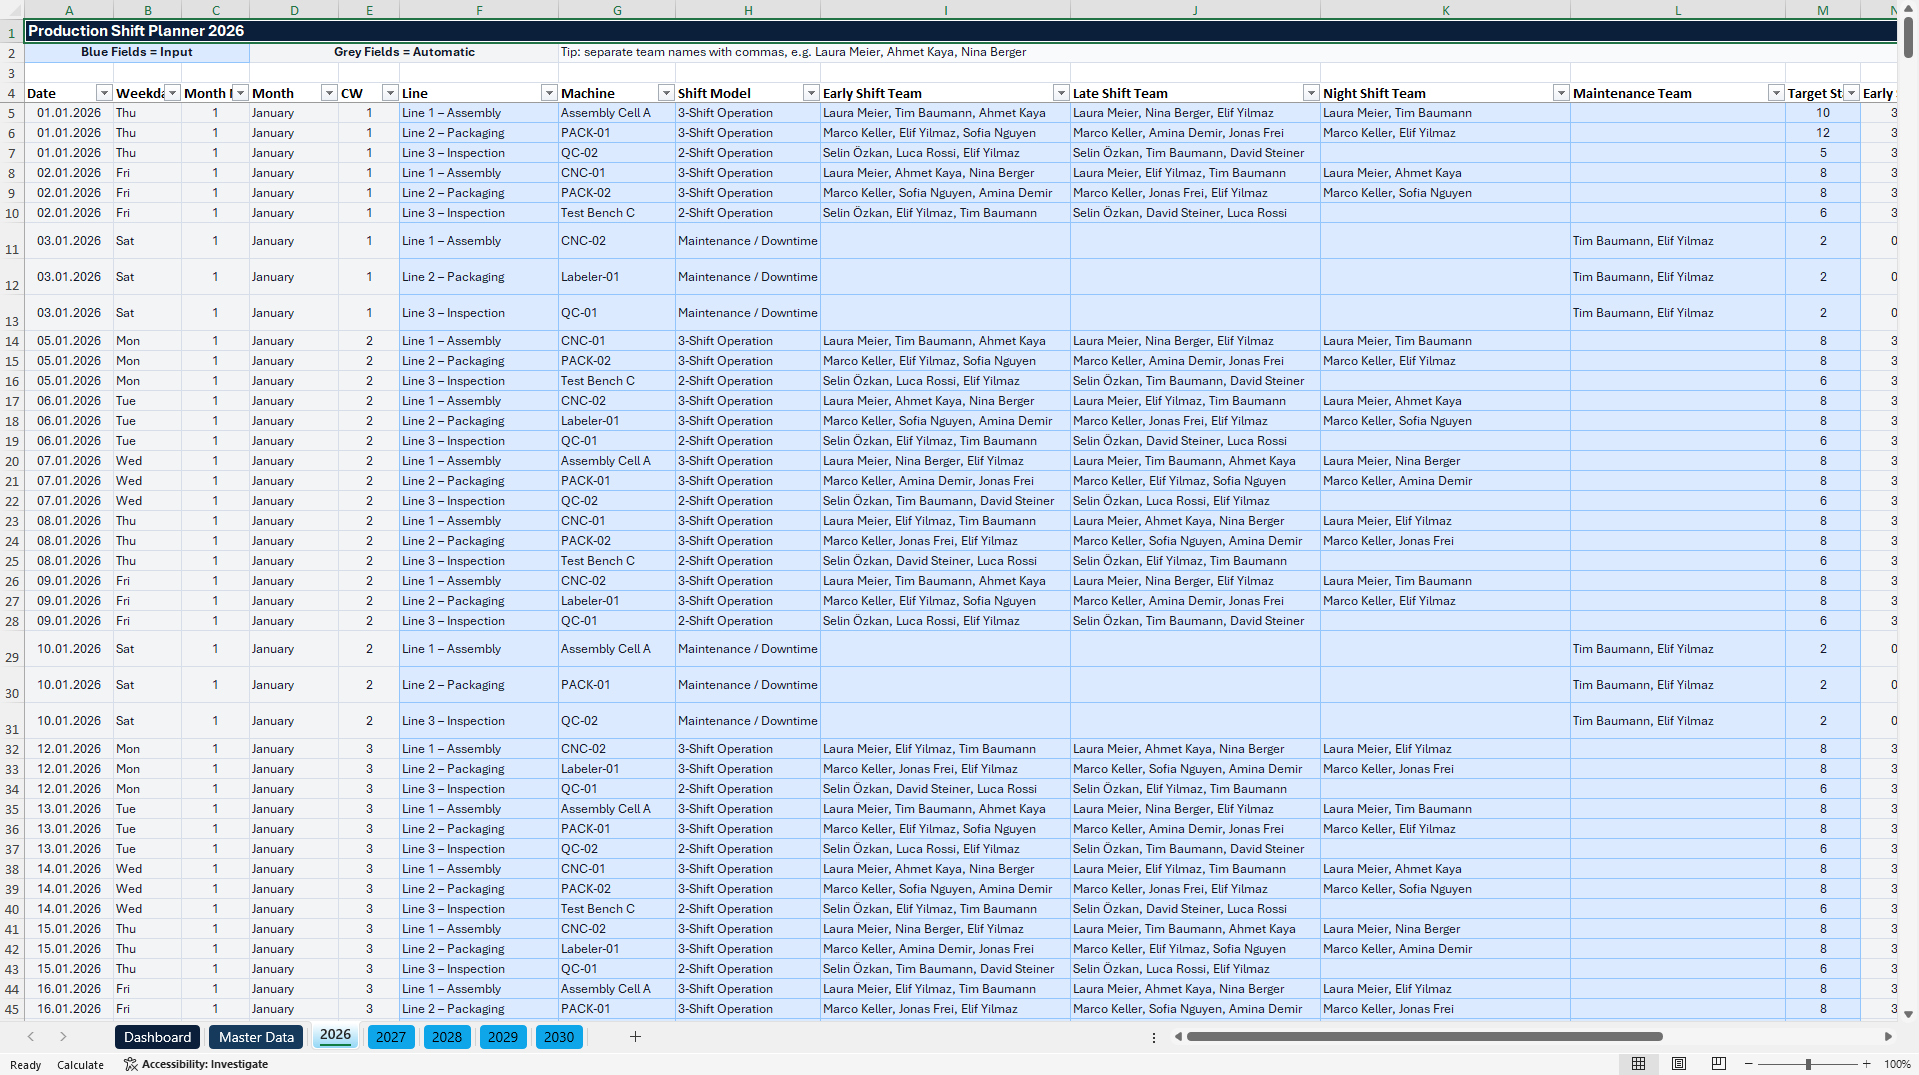Select 'Laura Meier, Nina Berger' night shift cell row 20
Screen dimensions: 1919x1075
click(x=1445, y=461)
